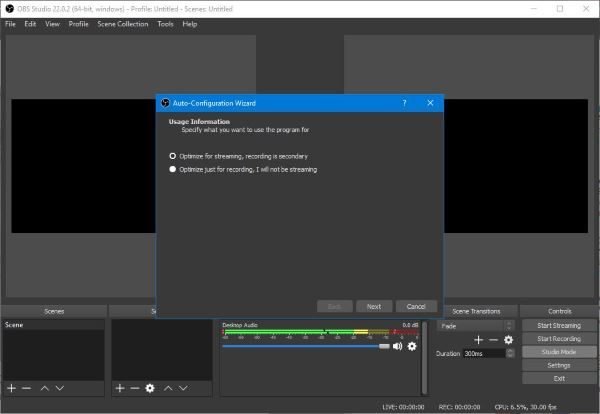Open the Edit menu
The image size is (600, 414).
tap(30, 24)
